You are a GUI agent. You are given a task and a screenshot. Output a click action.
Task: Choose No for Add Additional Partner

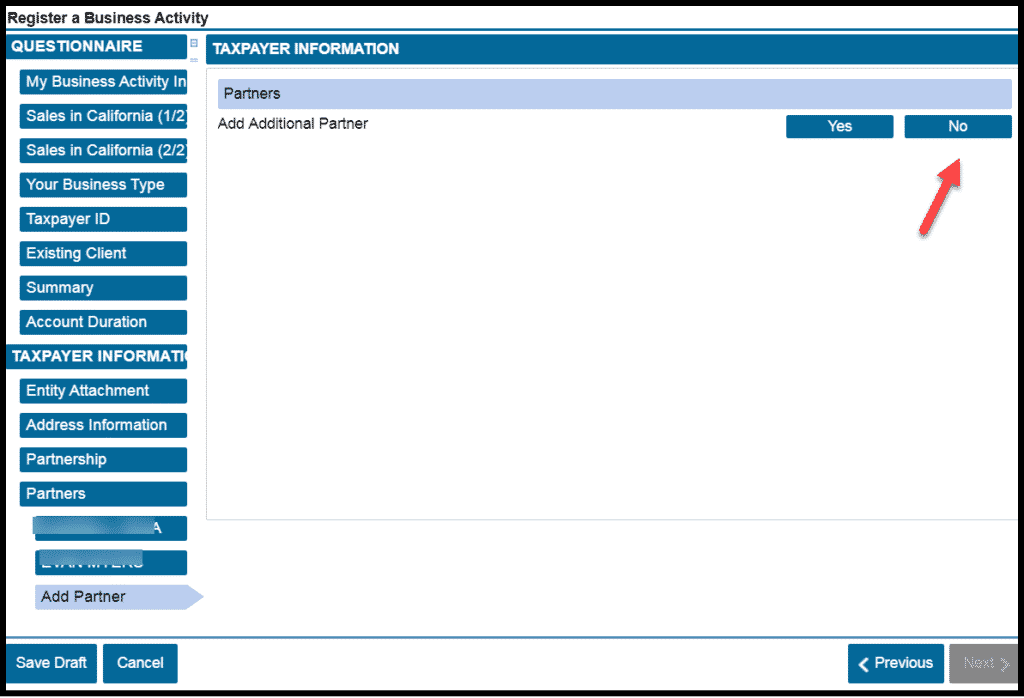(x=957, y=126)
